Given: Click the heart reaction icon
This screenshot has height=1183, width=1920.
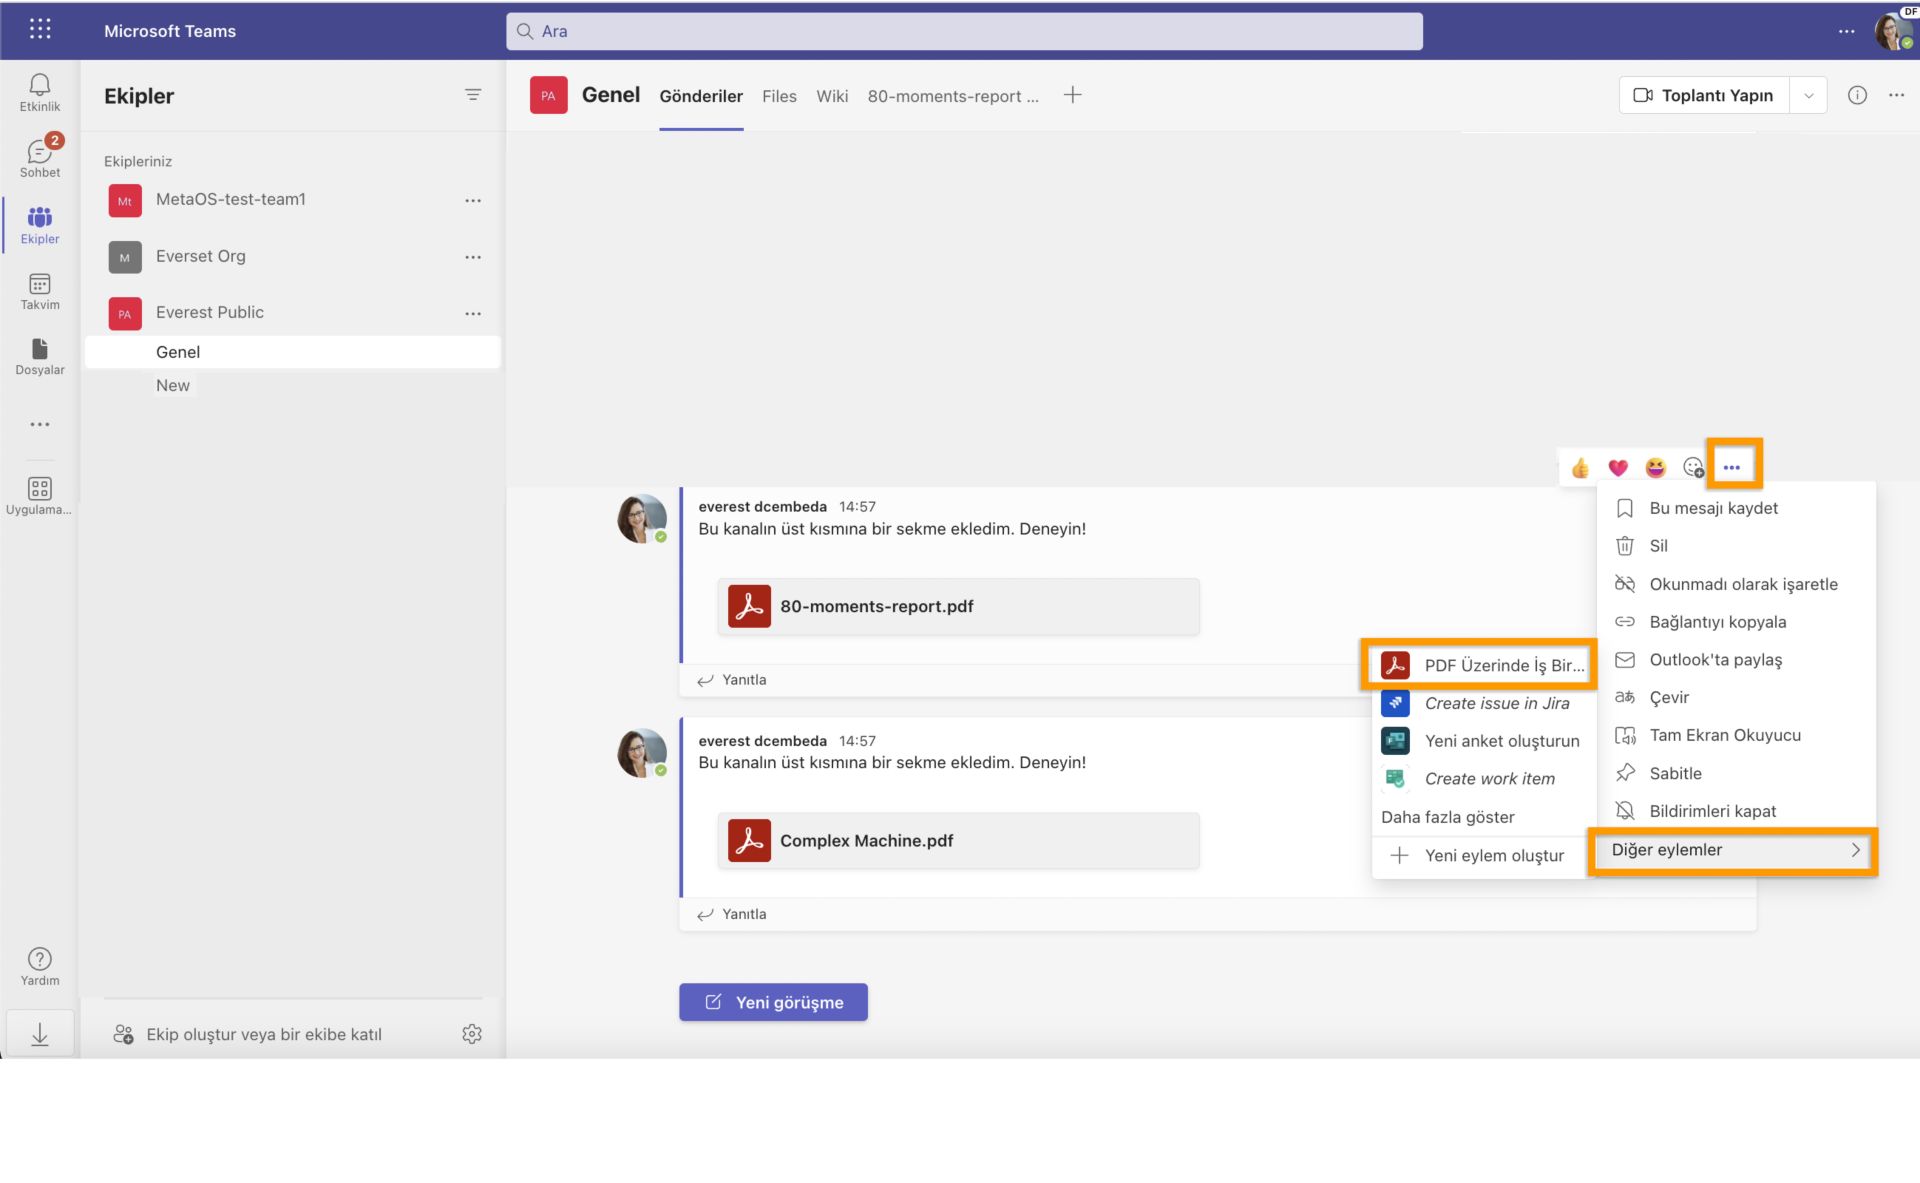Looking at the screenshot, I should (1618, 466).
